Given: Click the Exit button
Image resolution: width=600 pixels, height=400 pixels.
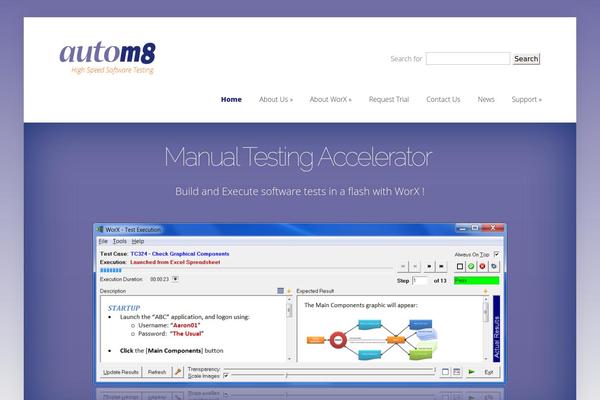Looking at the screenshot, I should point(489,372).
